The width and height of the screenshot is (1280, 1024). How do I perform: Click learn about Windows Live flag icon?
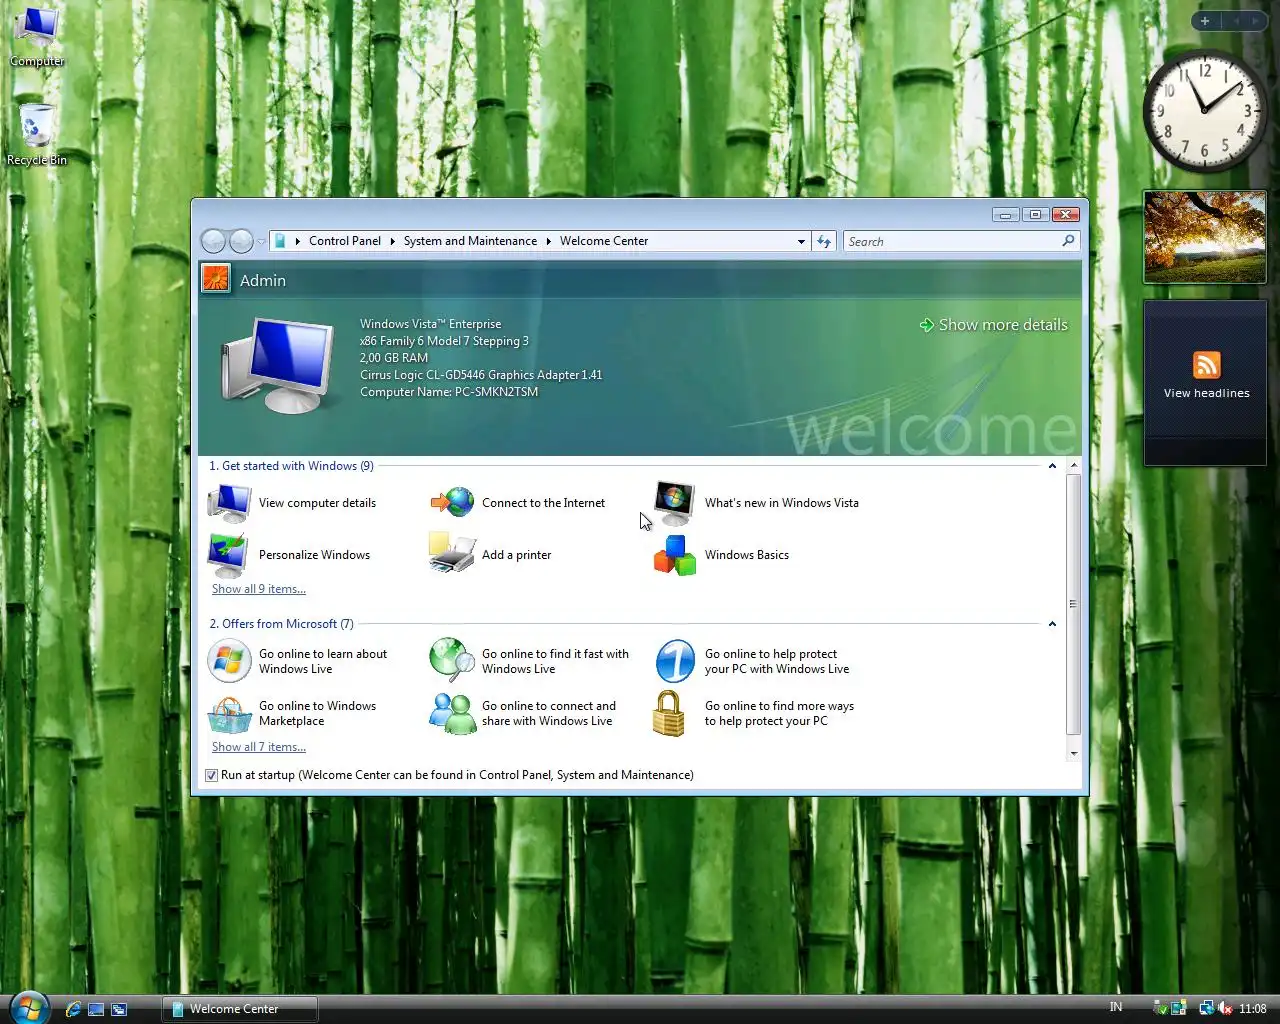pos(229,661)
